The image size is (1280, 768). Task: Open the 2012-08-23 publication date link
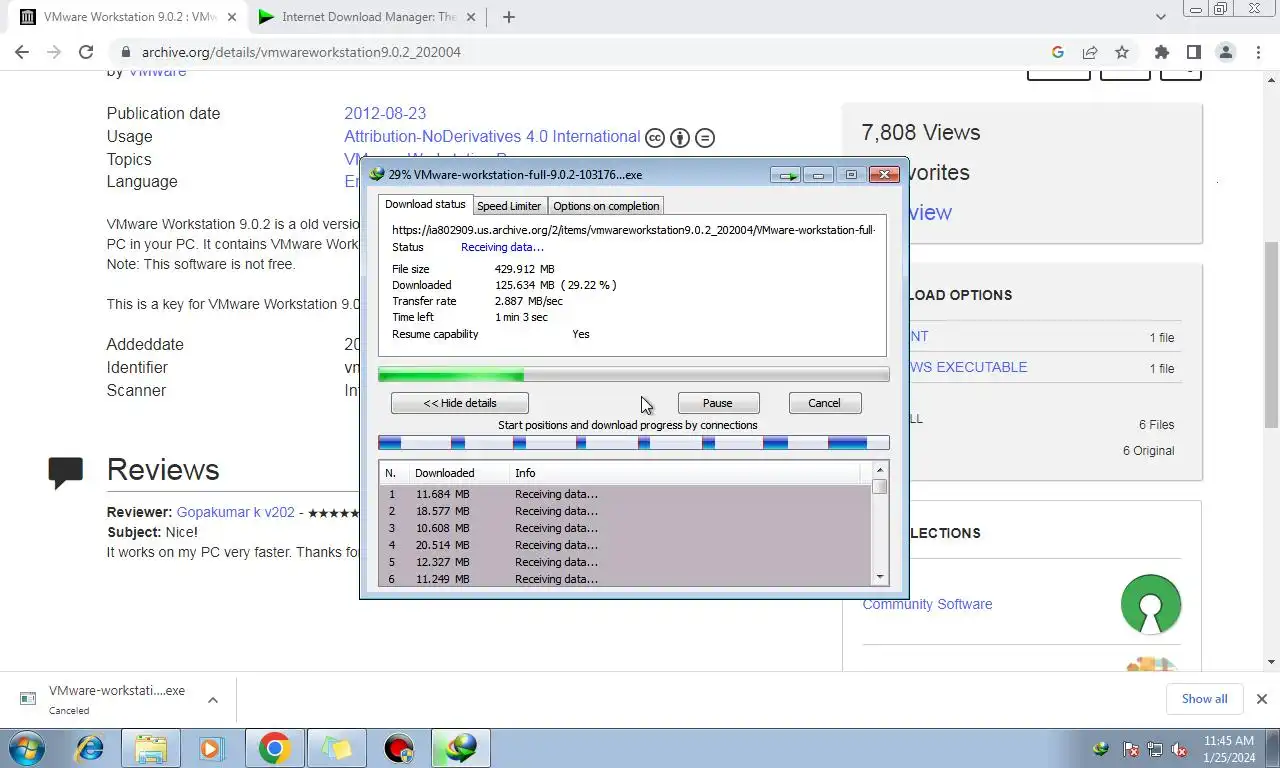pos(385,114)
